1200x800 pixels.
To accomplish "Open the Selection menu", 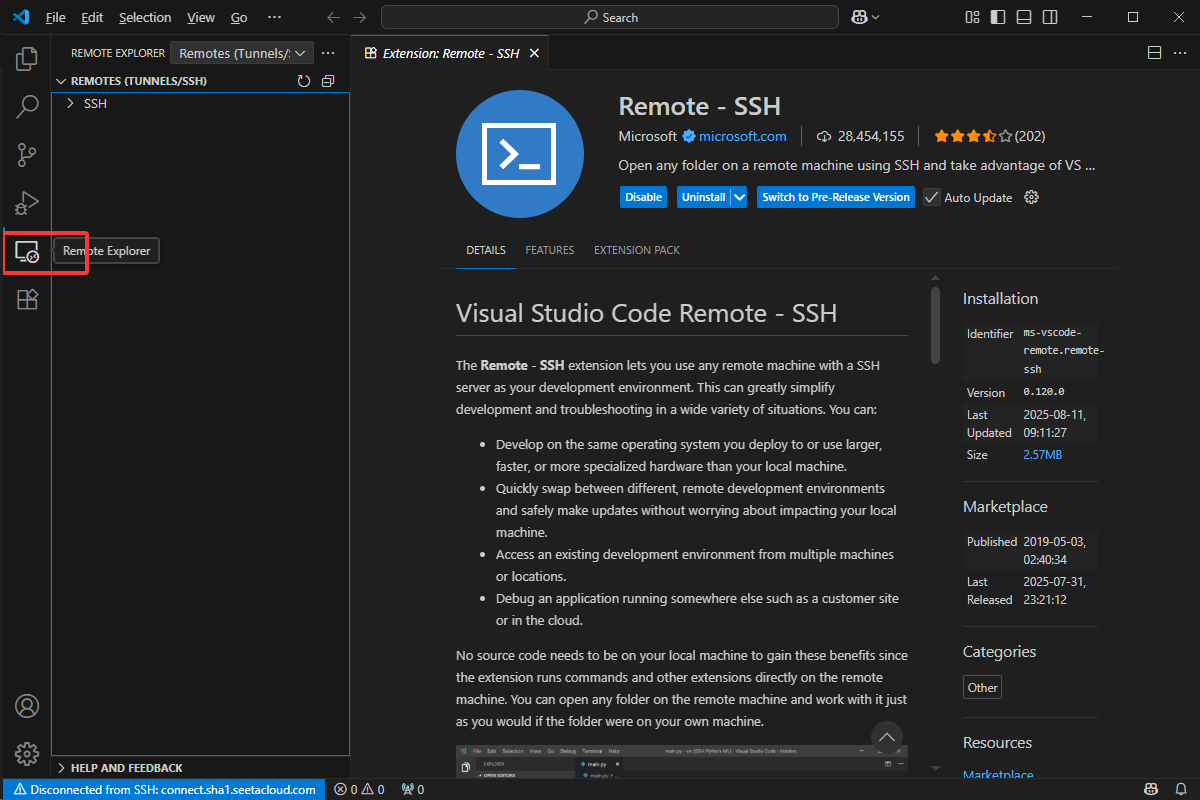I will coord(145,17).
